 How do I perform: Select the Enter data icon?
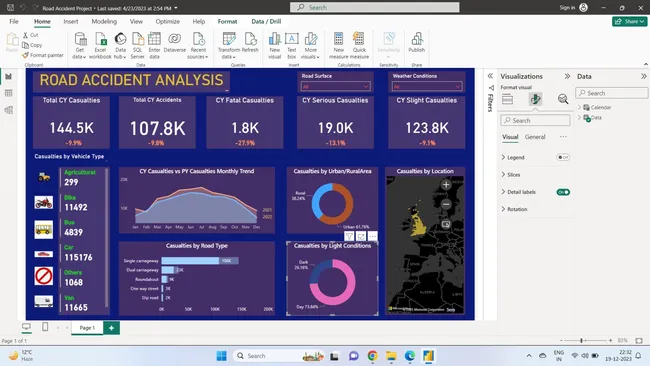154,46
